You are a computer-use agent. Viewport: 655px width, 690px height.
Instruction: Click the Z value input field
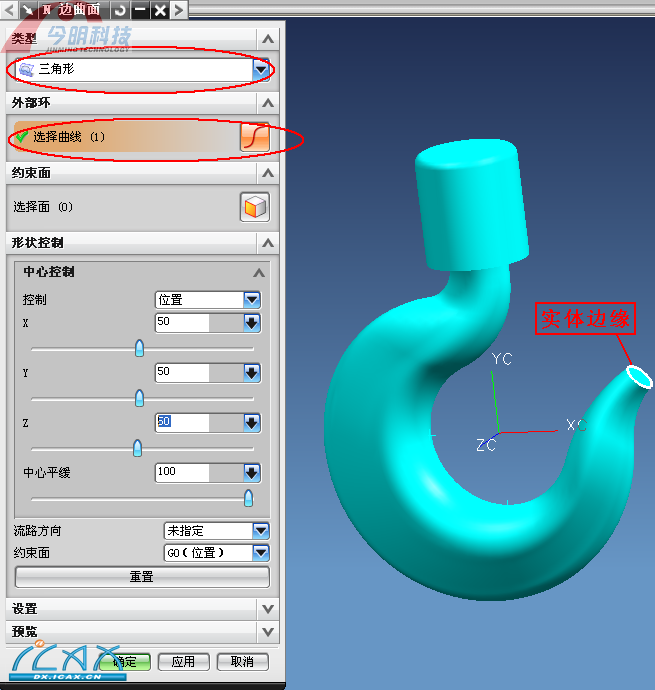click(x=182, y=423)
